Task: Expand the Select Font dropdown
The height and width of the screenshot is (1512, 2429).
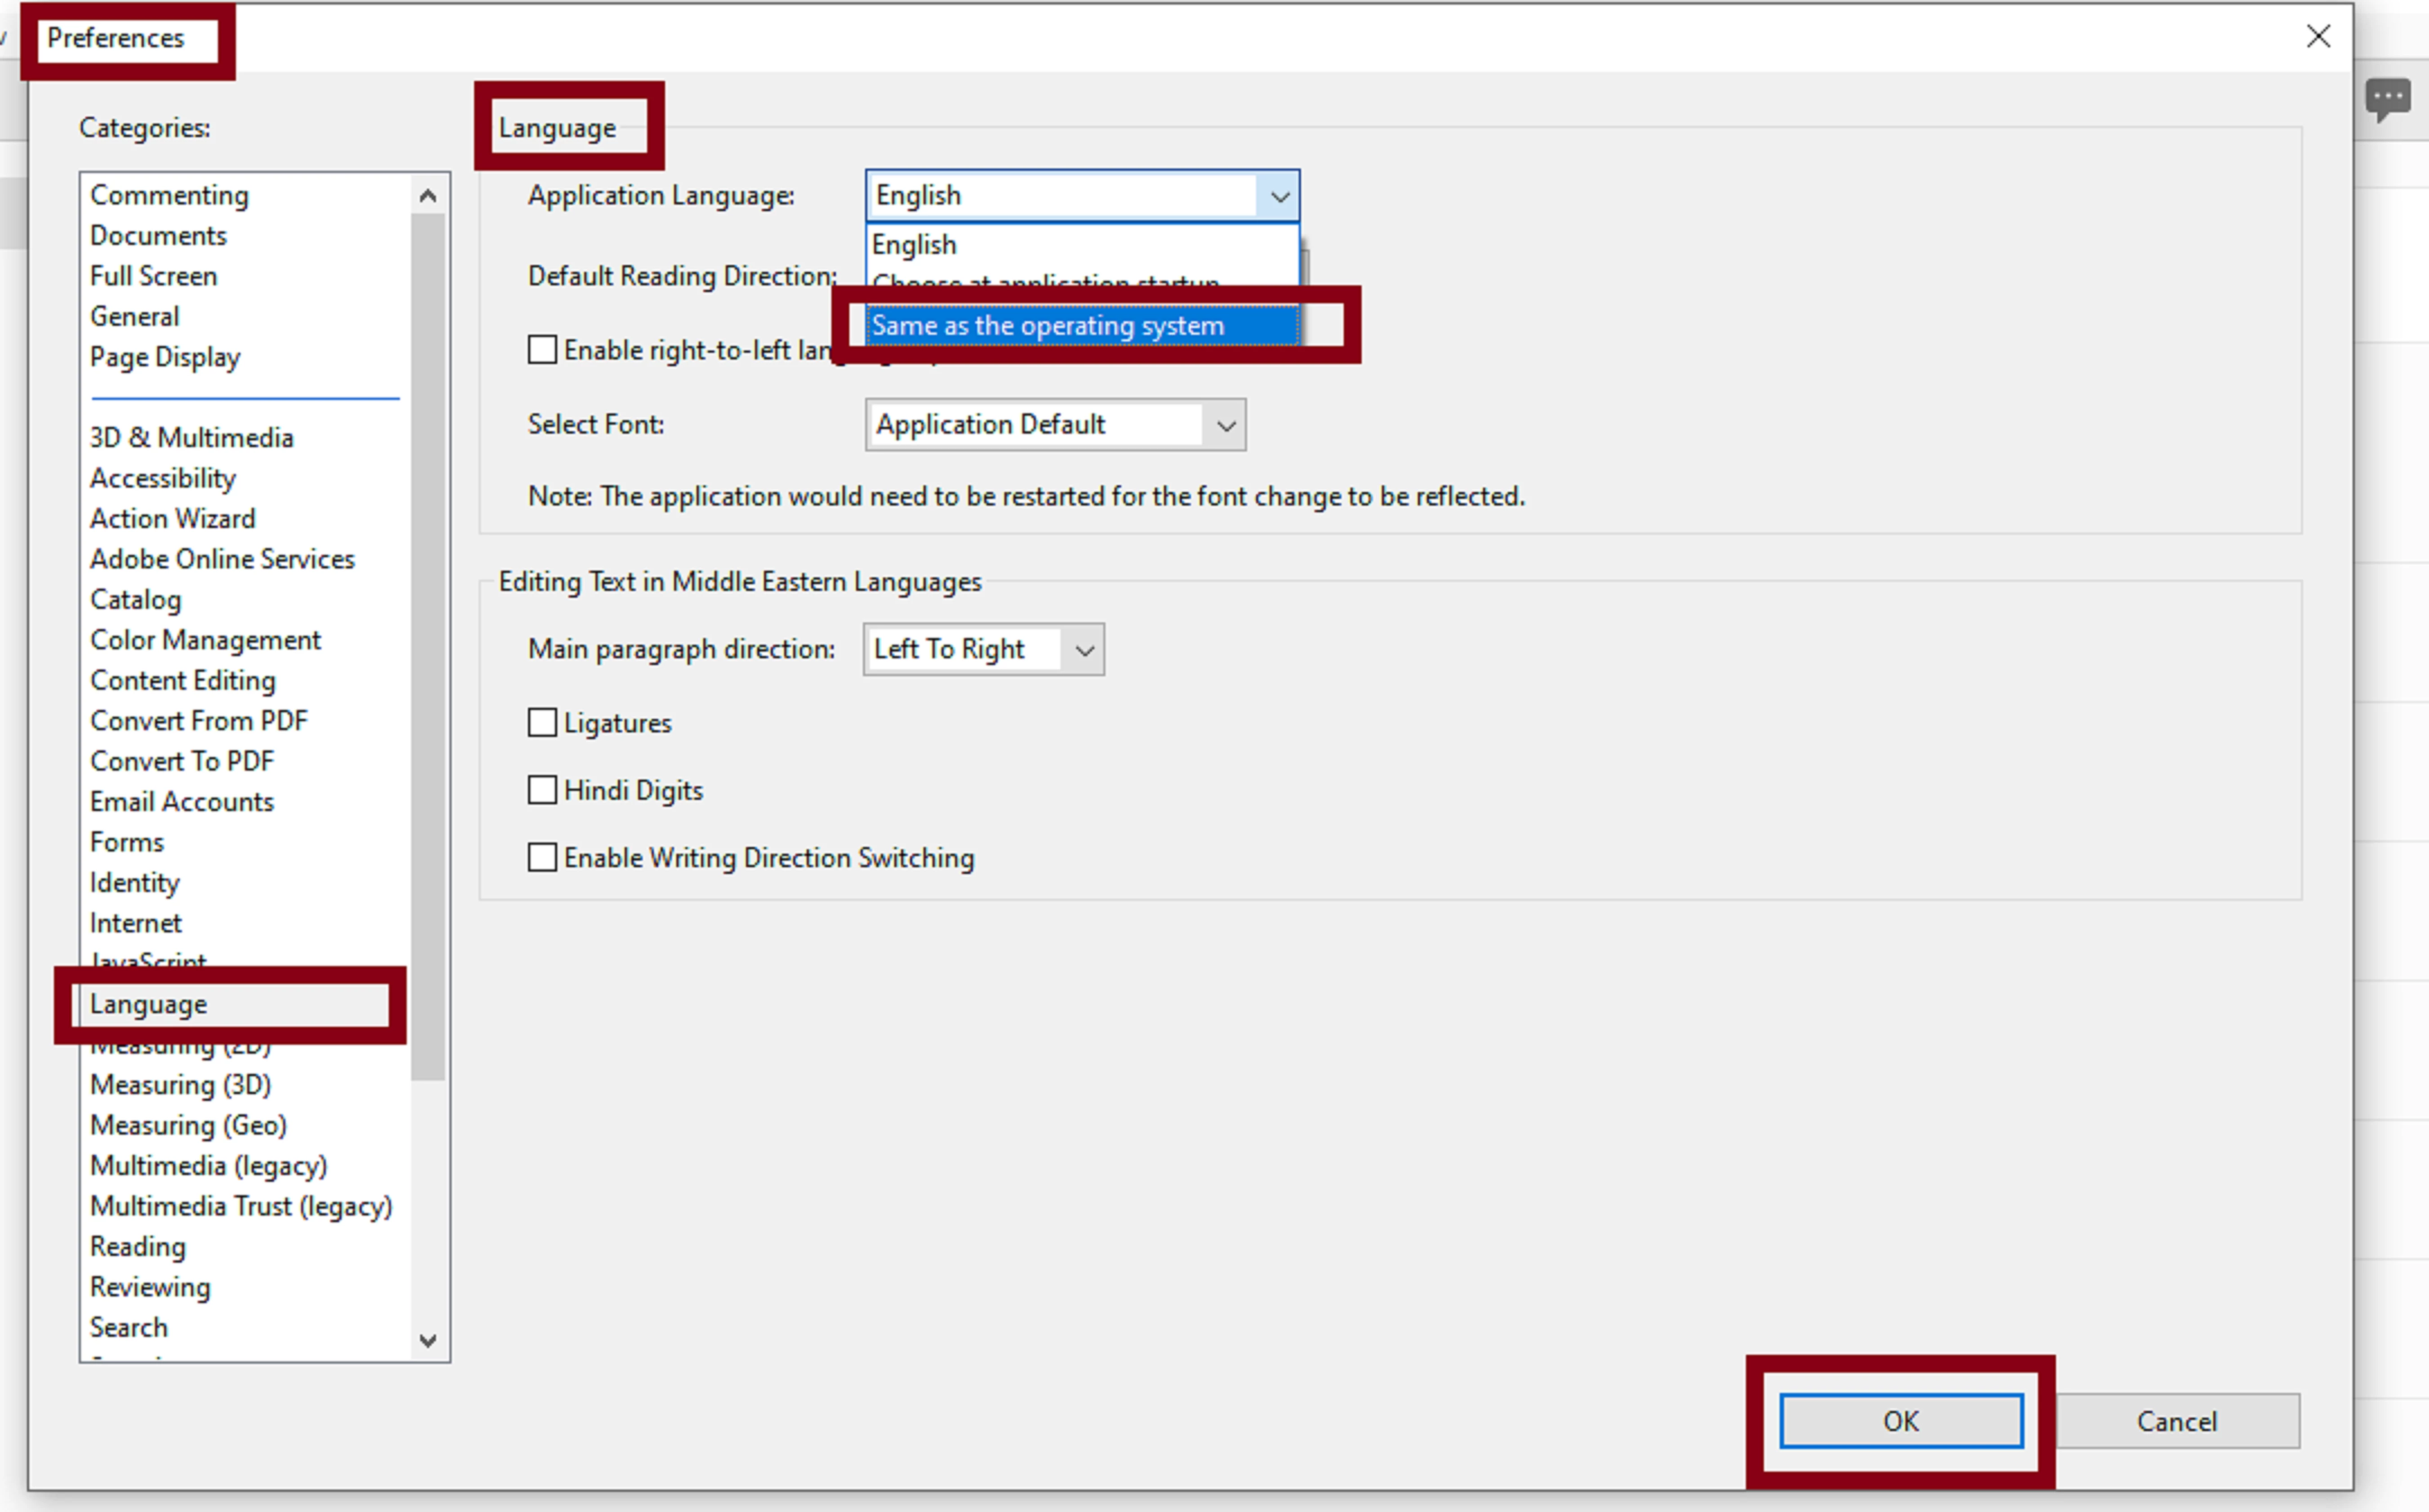Action: 1225,425
